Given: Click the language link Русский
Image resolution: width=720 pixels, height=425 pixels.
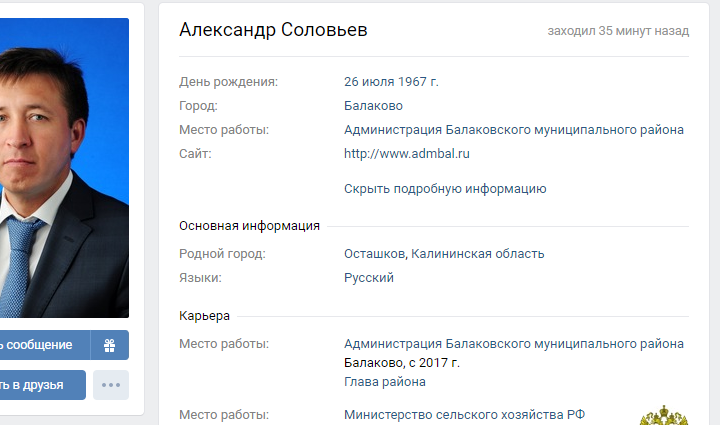Looking at the screenshot, I should tap(369, 278).
